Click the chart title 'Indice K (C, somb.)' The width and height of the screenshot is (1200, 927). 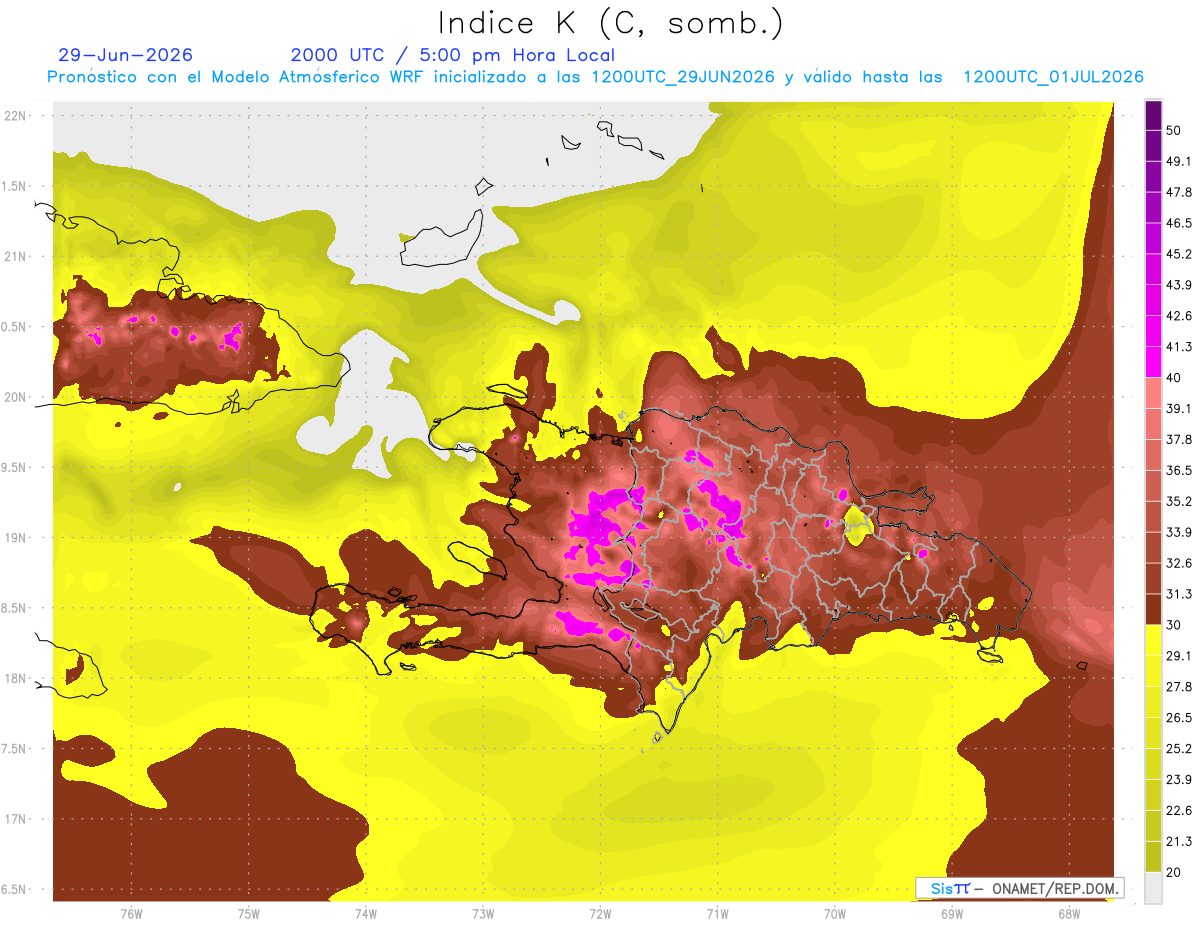click(611, 23)
